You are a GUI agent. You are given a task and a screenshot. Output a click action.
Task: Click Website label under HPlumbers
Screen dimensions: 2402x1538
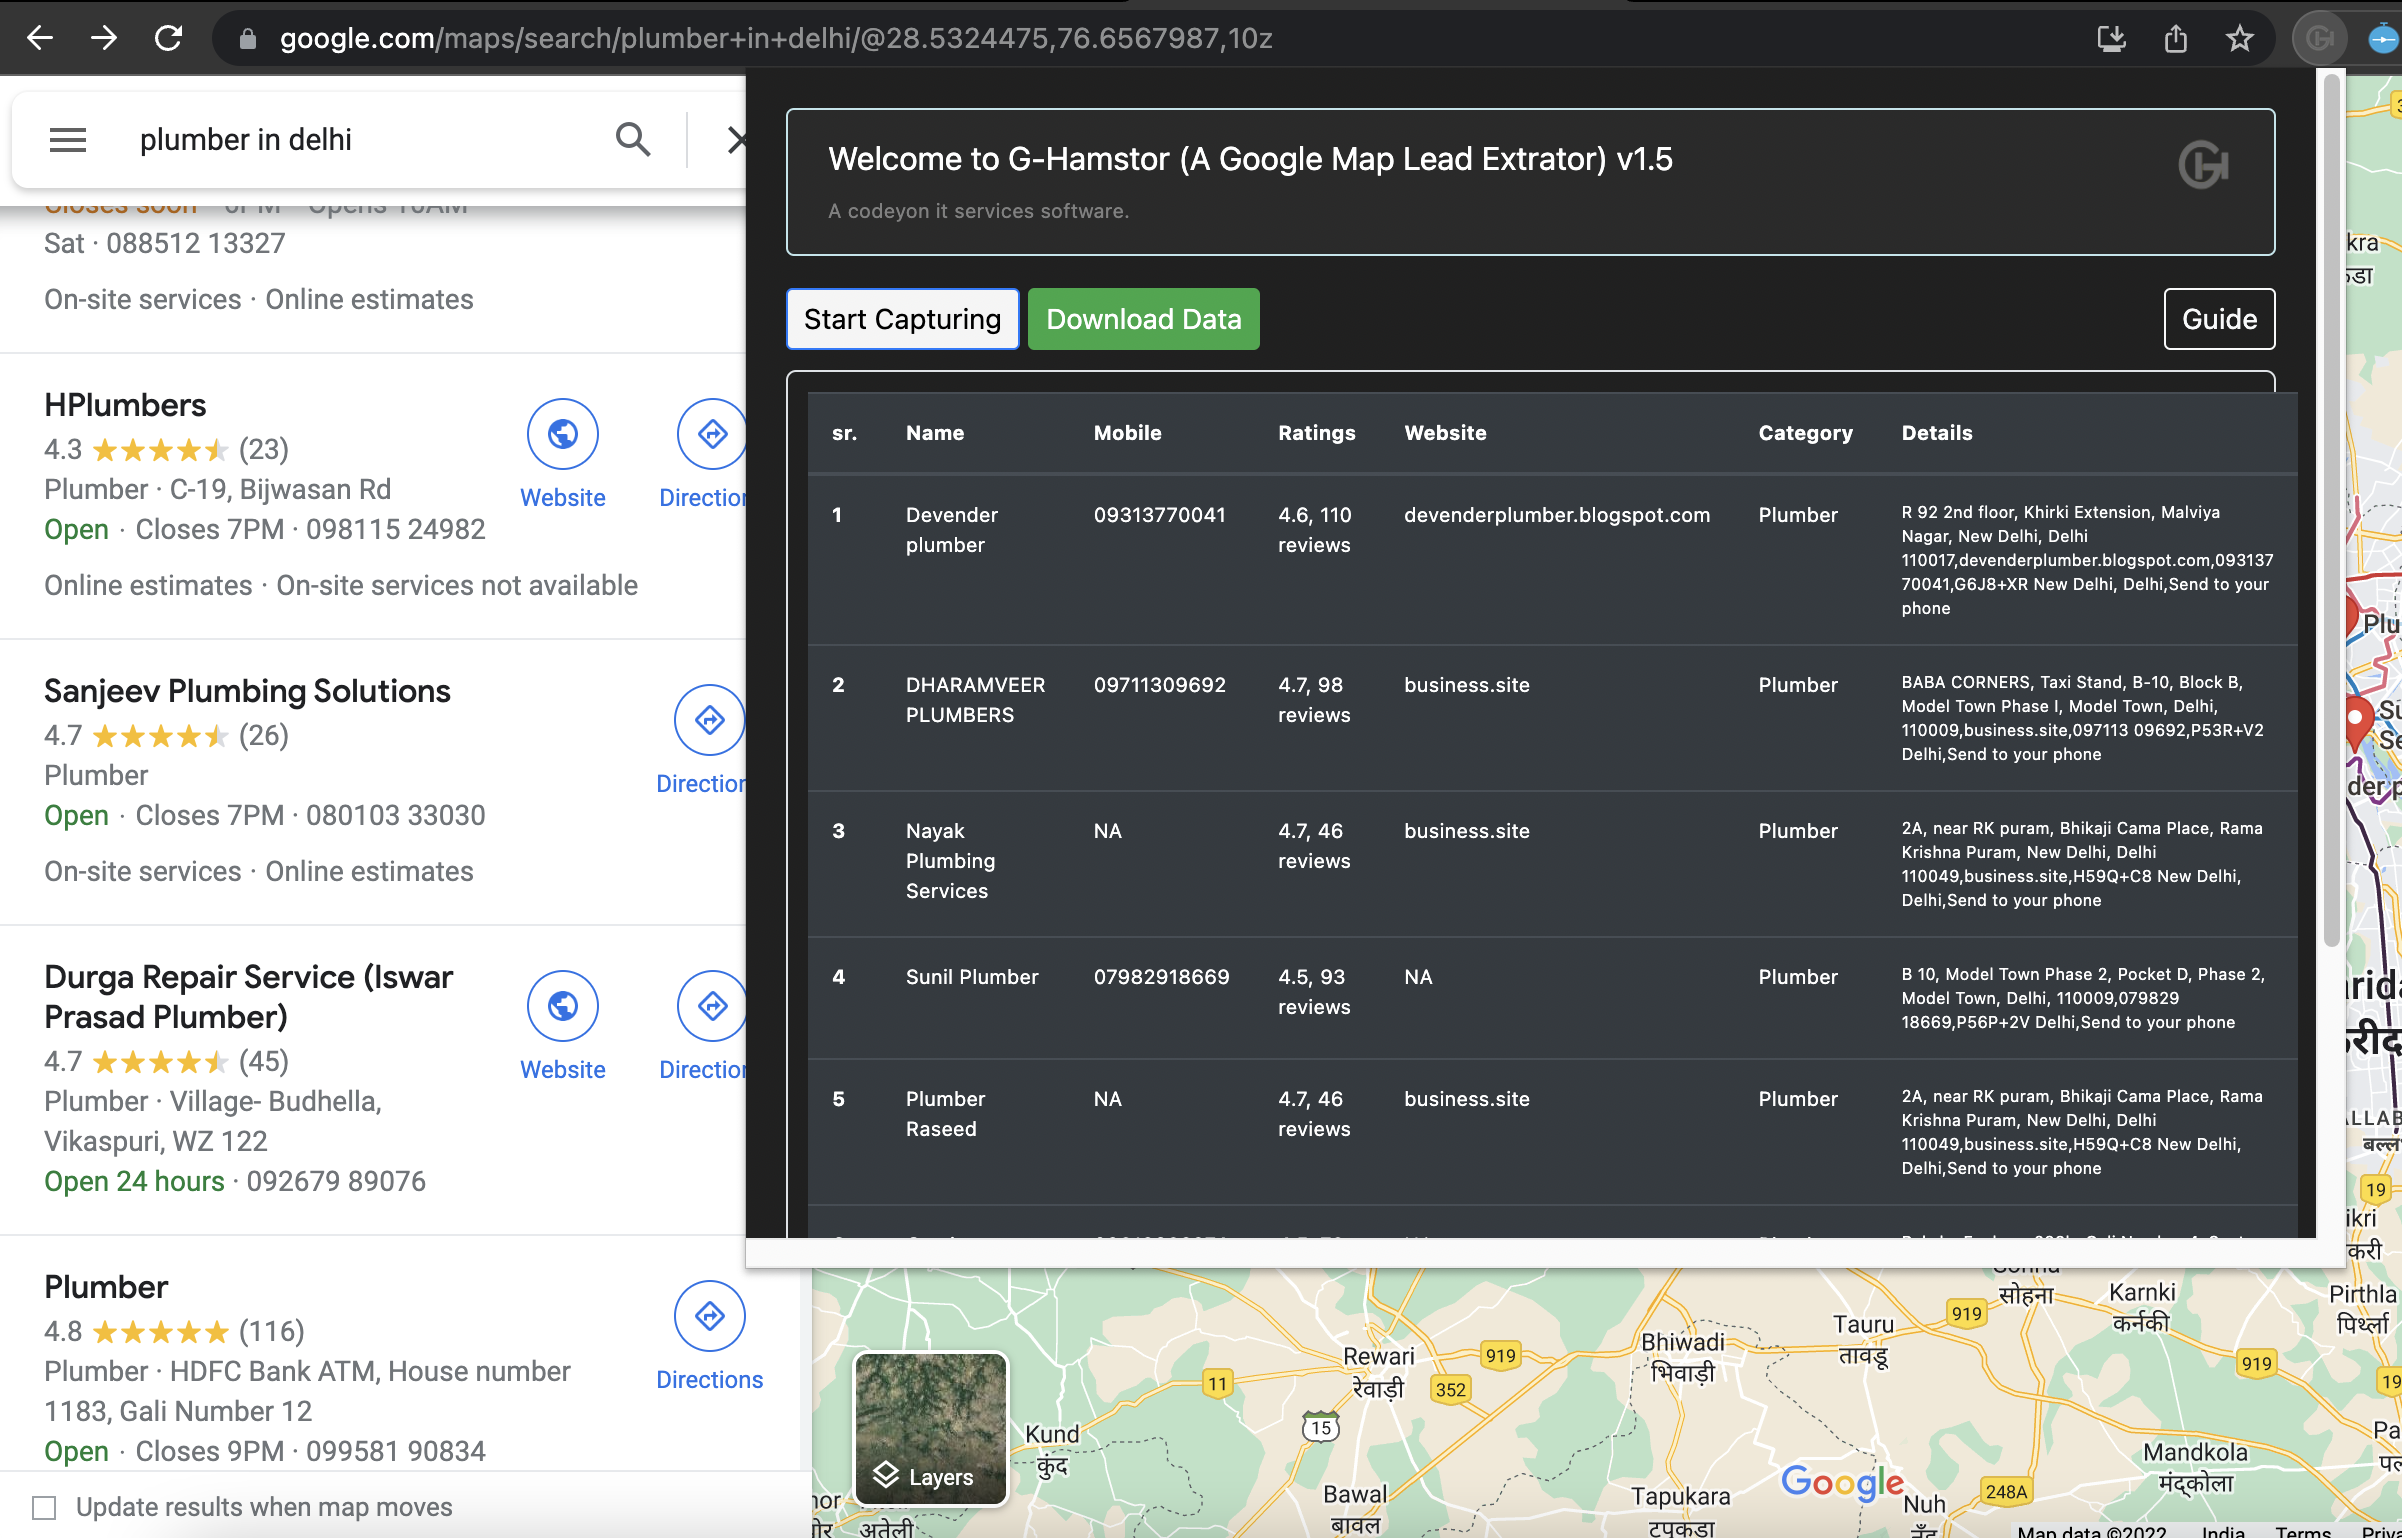click(563, 498)
